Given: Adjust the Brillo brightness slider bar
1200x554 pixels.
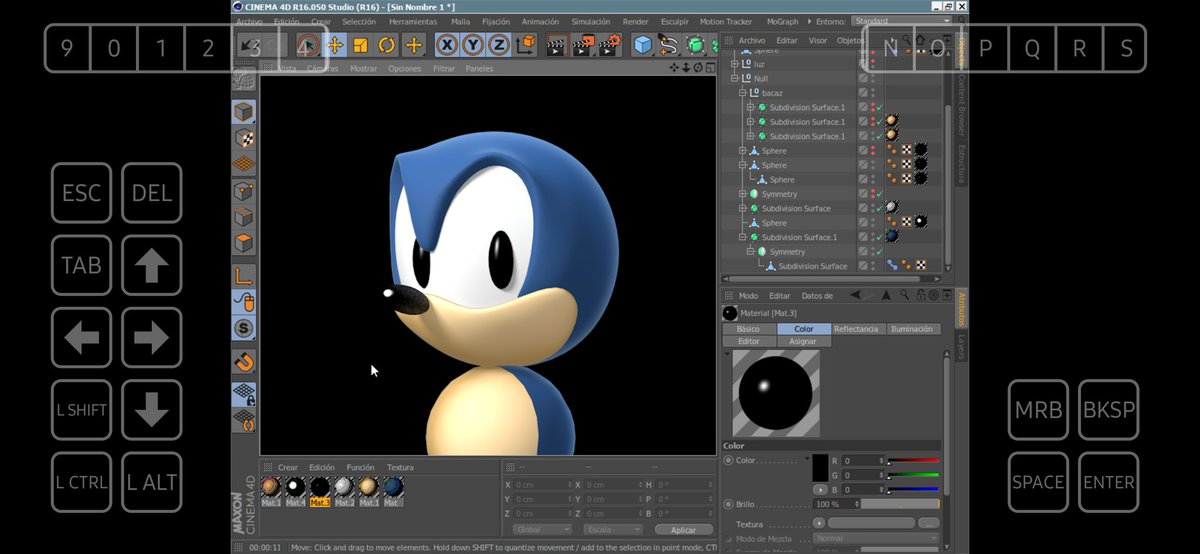Looking at the screenshot, I should pos(901,505).
